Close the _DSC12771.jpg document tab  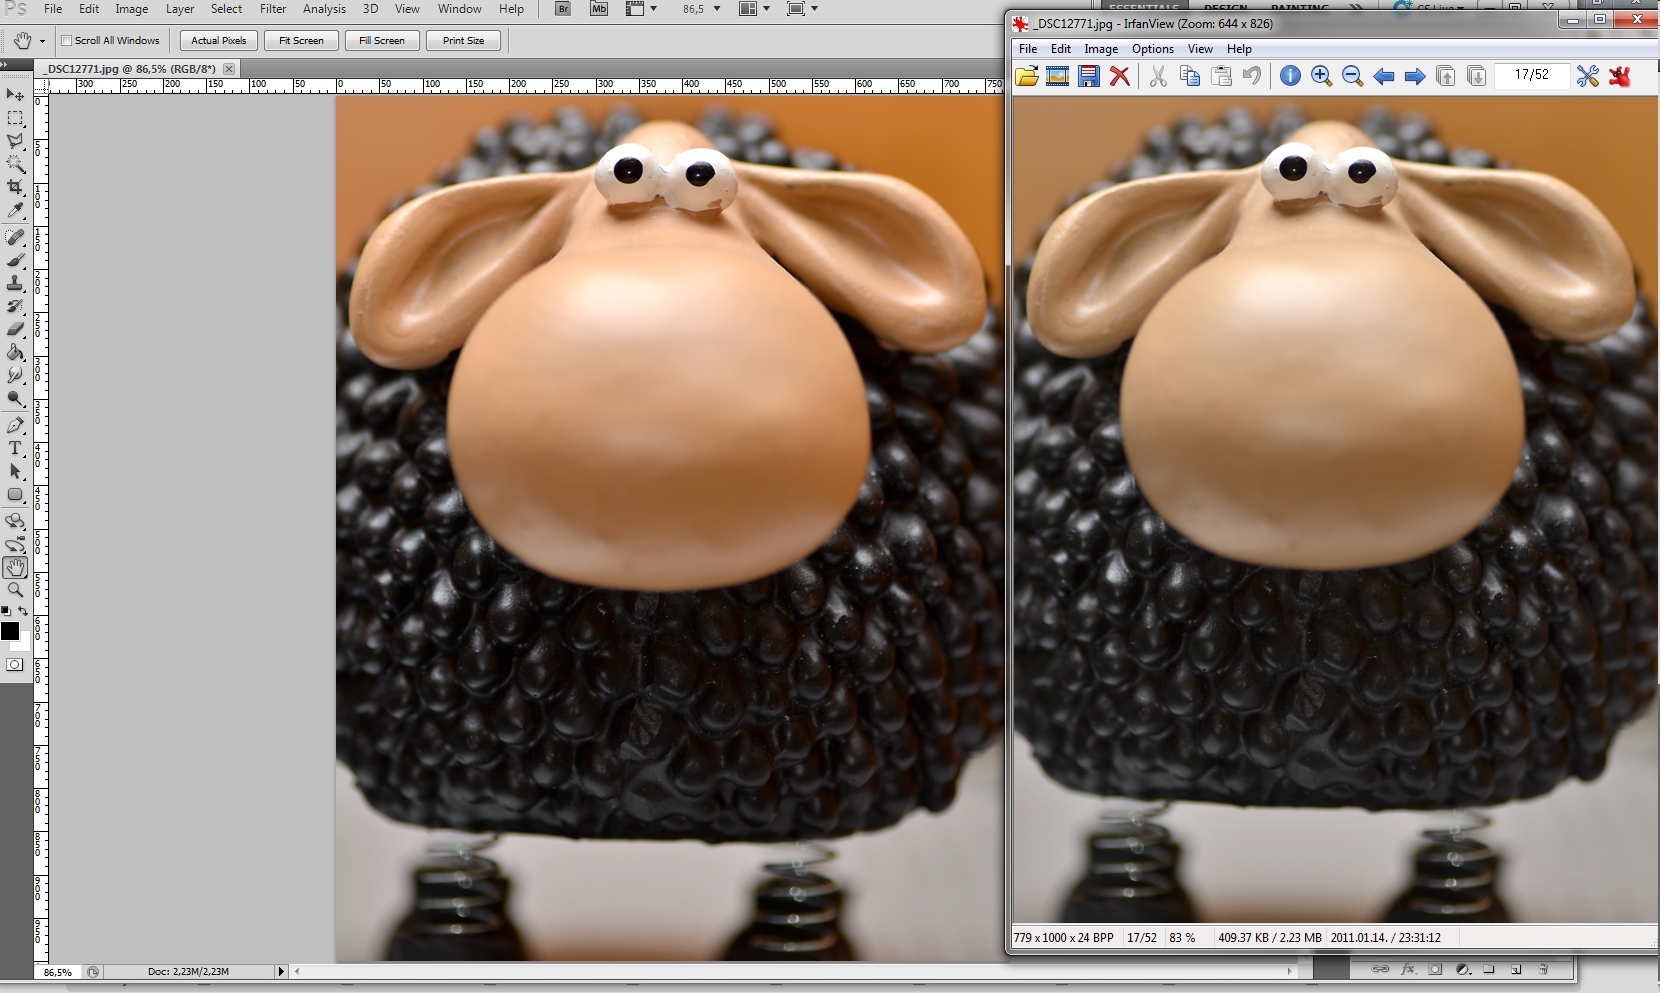point(229,69)
